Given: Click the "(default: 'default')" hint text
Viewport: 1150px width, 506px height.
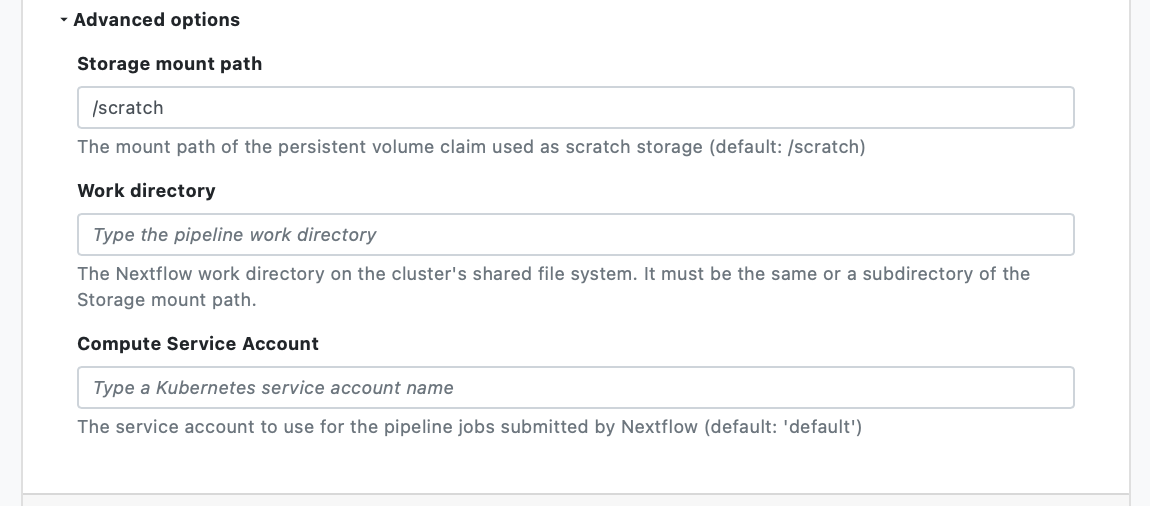Looking at the screenshot, I should pos(783,427).
